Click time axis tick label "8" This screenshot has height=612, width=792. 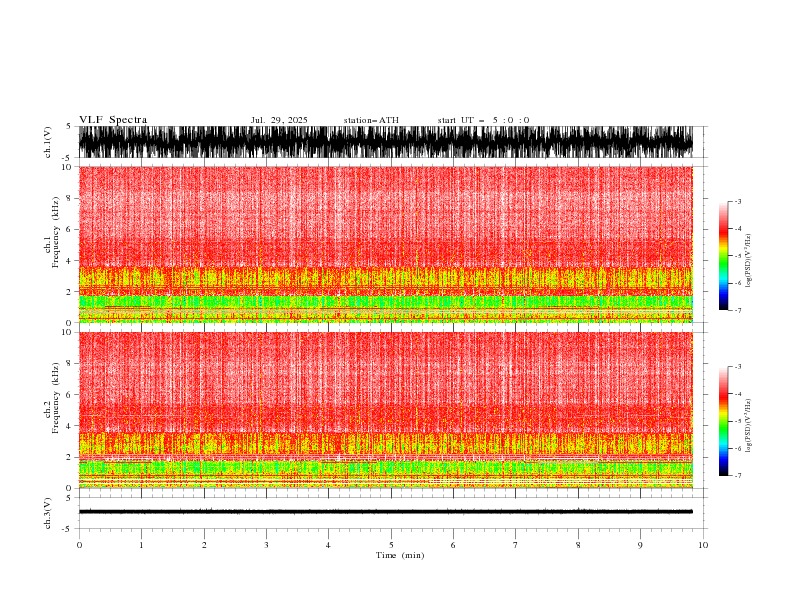[x=578, y=545]
